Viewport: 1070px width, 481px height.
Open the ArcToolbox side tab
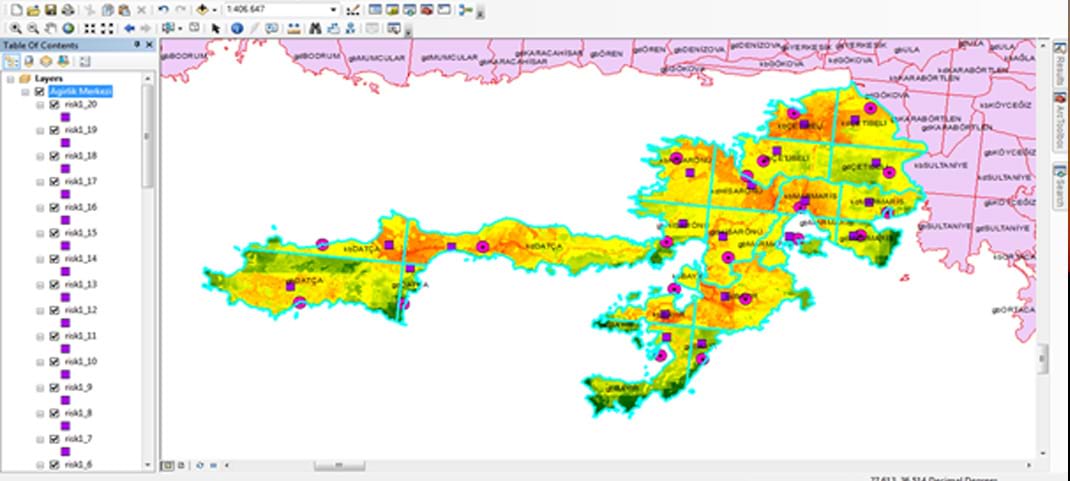pyautogui.click(x=1060, y=123)
